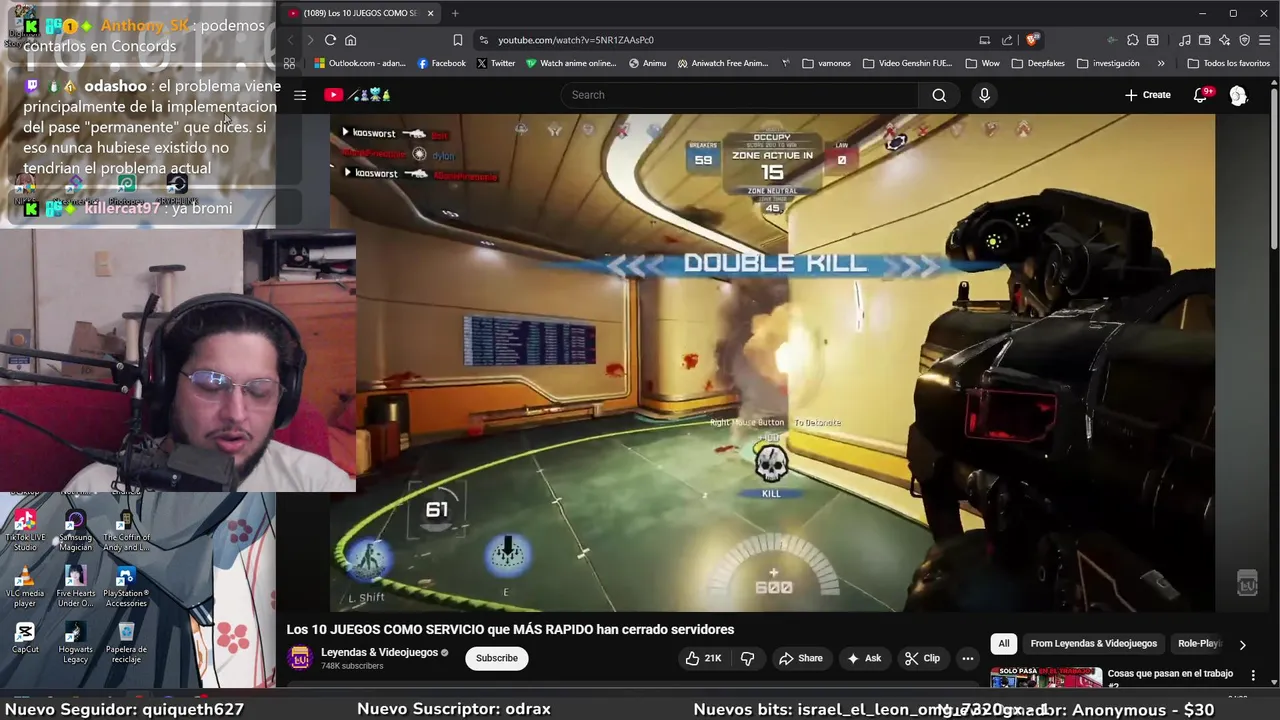Open Five Hearts Under One desktop shortcut
1280x720 pixels.
[x=75, y=587]
